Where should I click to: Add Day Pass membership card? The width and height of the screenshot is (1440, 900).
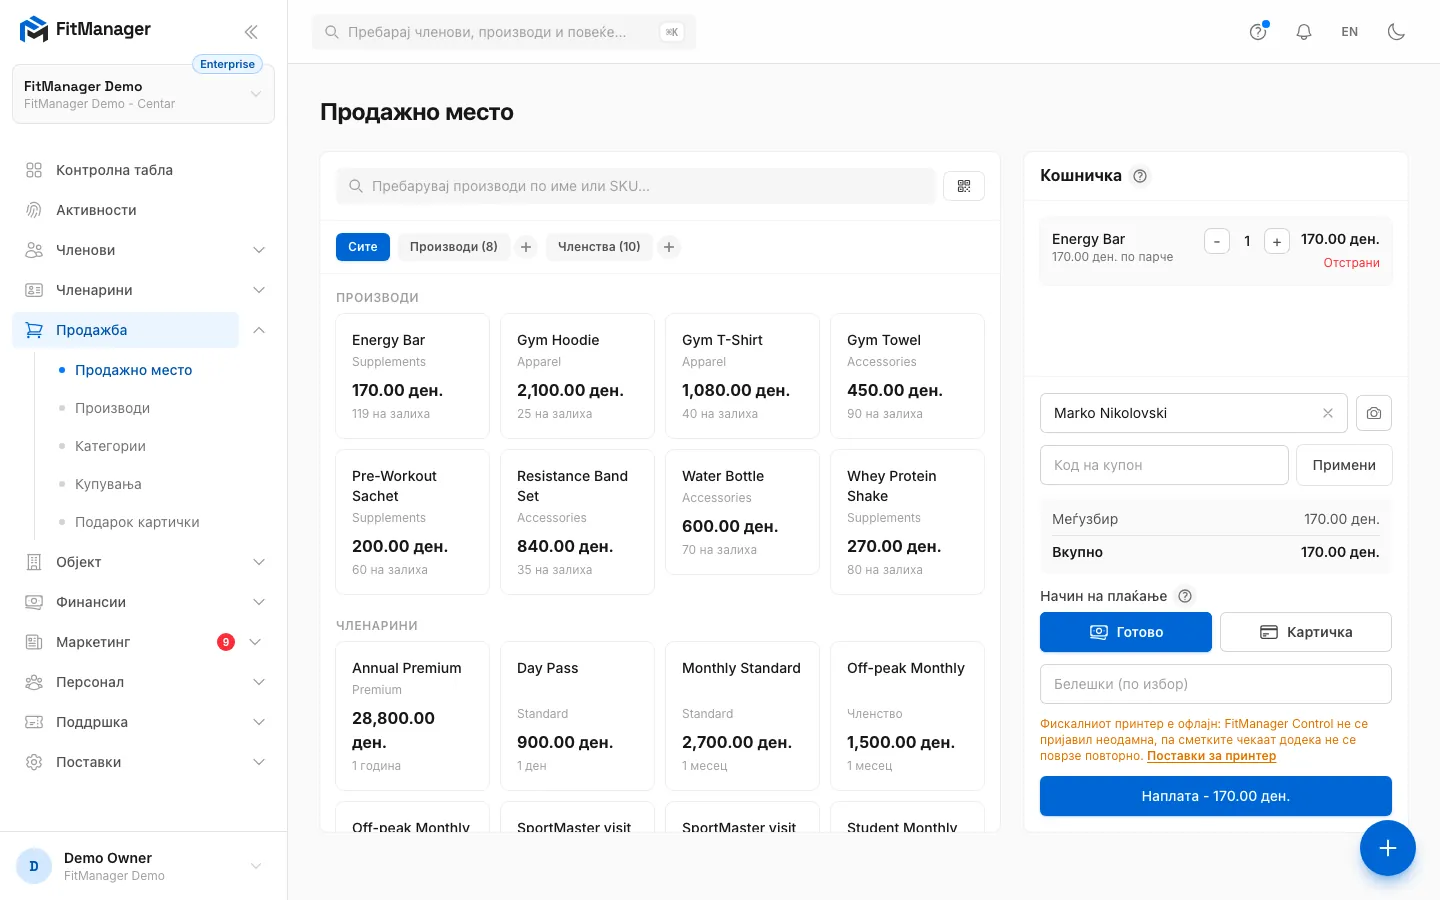[577, 716]
